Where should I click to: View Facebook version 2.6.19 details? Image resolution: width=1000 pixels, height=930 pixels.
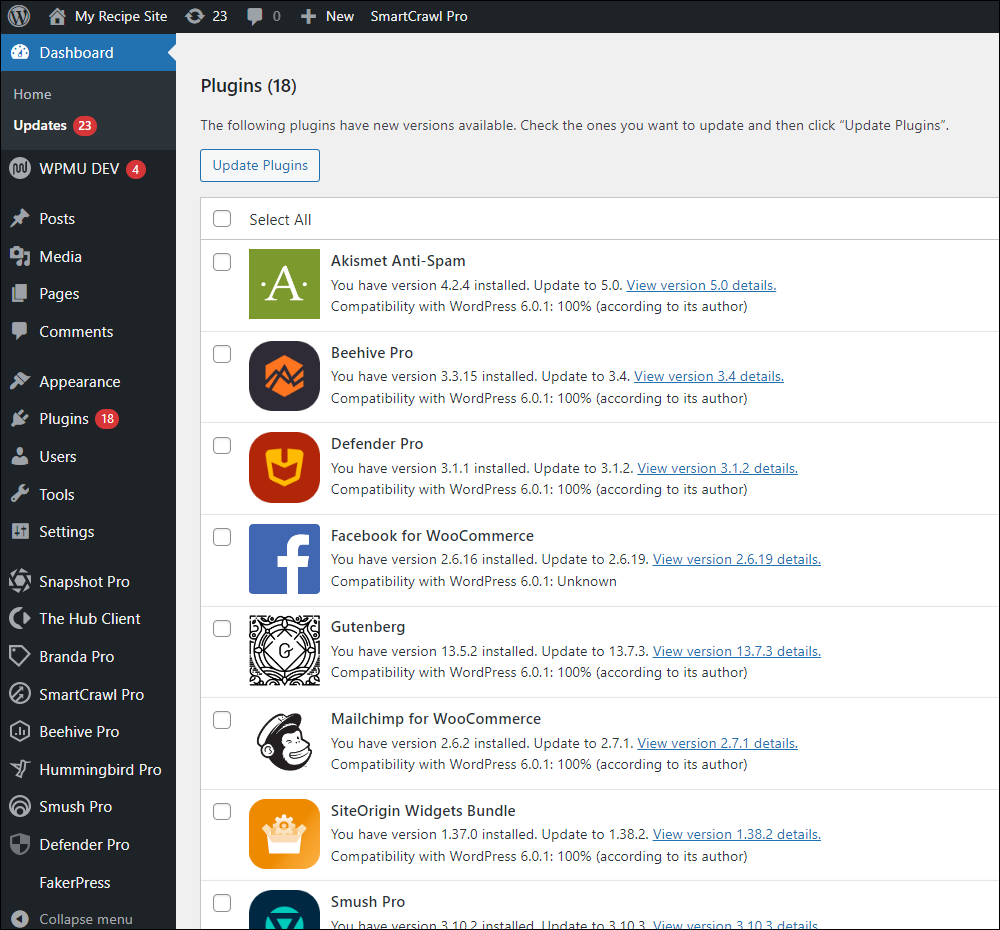coord(737,559)
